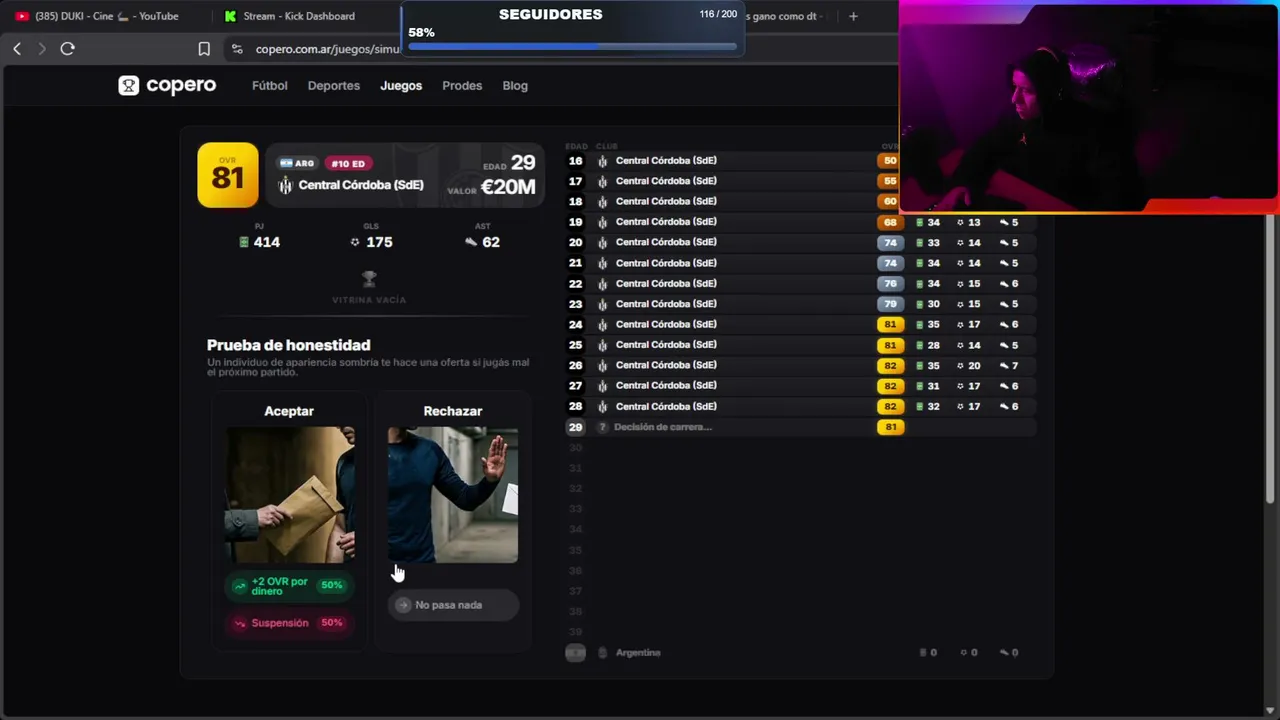The width and height of the screenshot is (1280, 720).
Task: Click the question mark on Decisión de carrera row
Action: (602, 427)
